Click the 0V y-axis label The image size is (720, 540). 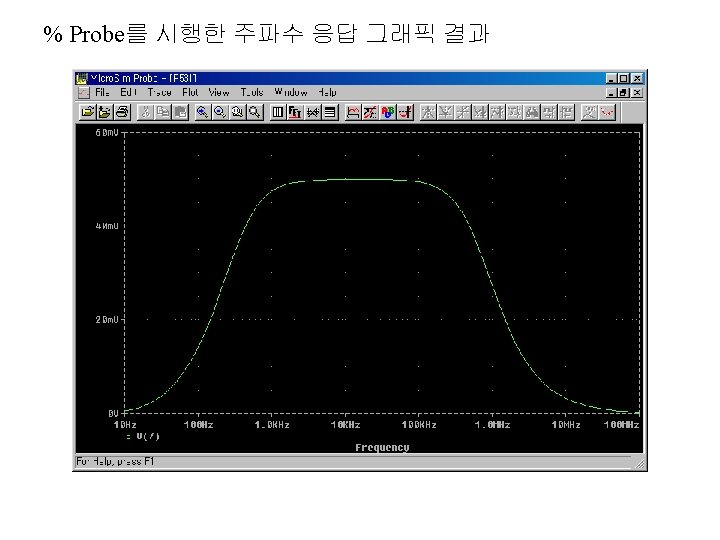click(x=113, y=413)
